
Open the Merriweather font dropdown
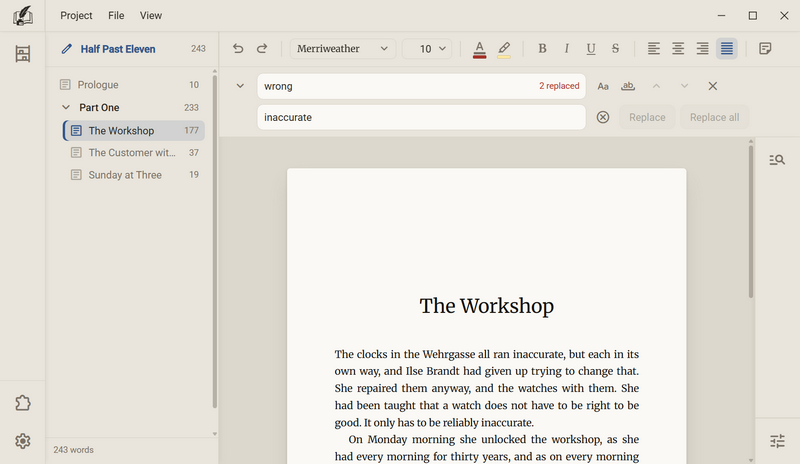point(342,48)
